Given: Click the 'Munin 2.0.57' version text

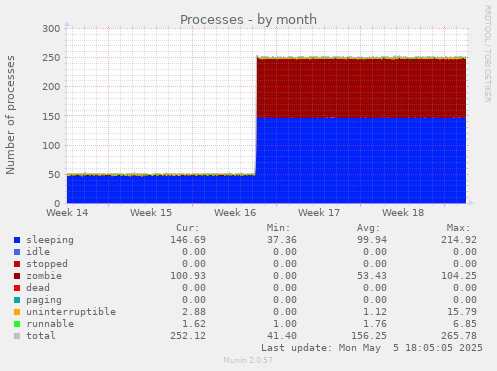Looking at the screenshot, I should [248, 360].
